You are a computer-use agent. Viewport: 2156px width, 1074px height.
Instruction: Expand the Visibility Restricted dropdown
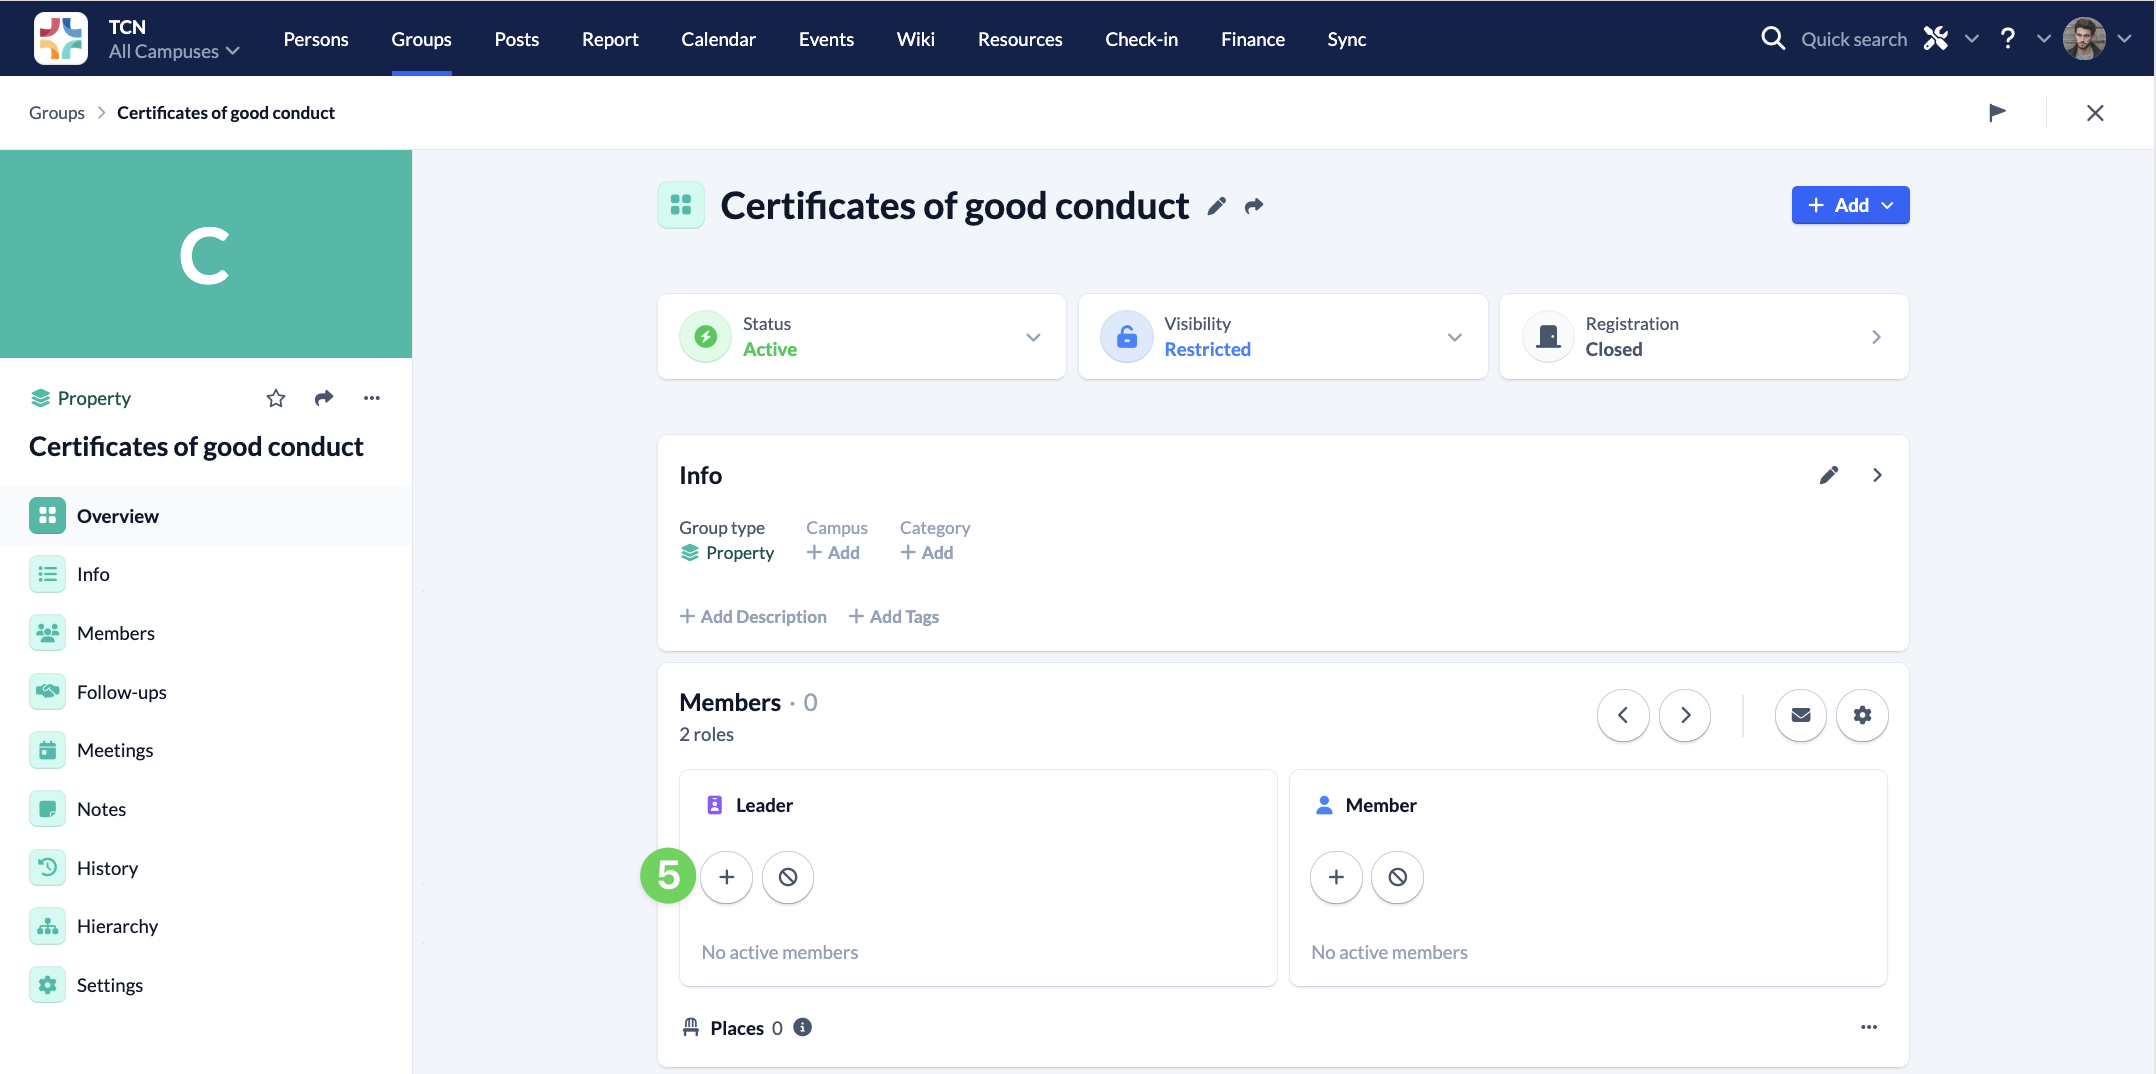1454,337
